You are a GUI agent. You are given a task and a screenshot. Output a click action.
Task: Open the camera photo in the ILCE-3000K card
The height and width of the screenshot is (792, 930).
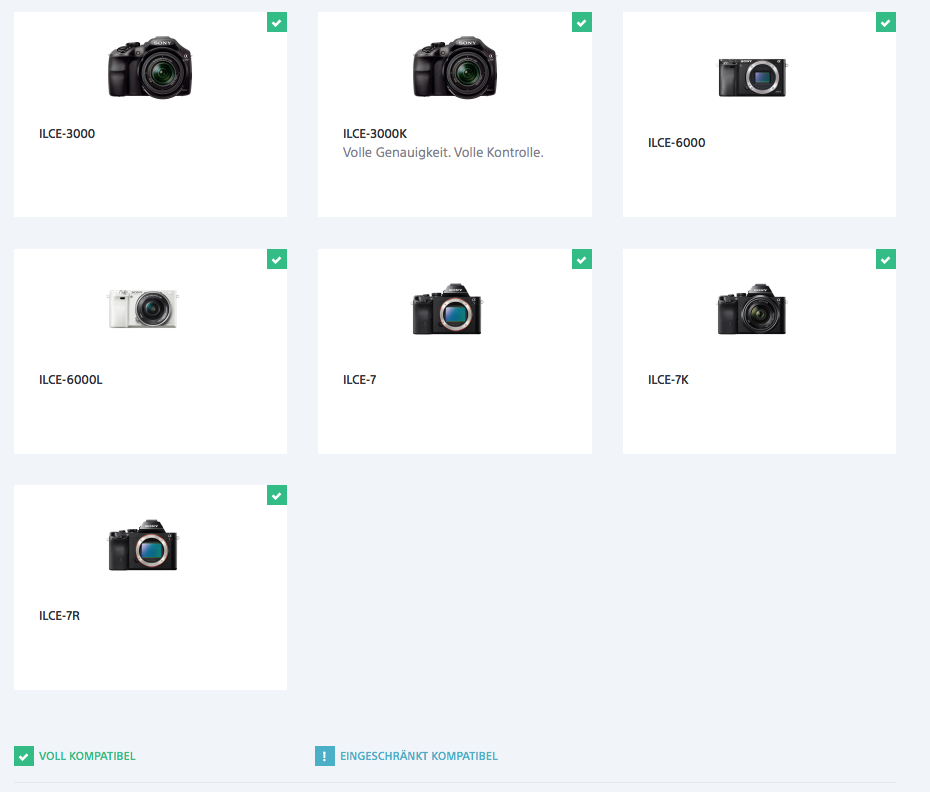point(455,68)
